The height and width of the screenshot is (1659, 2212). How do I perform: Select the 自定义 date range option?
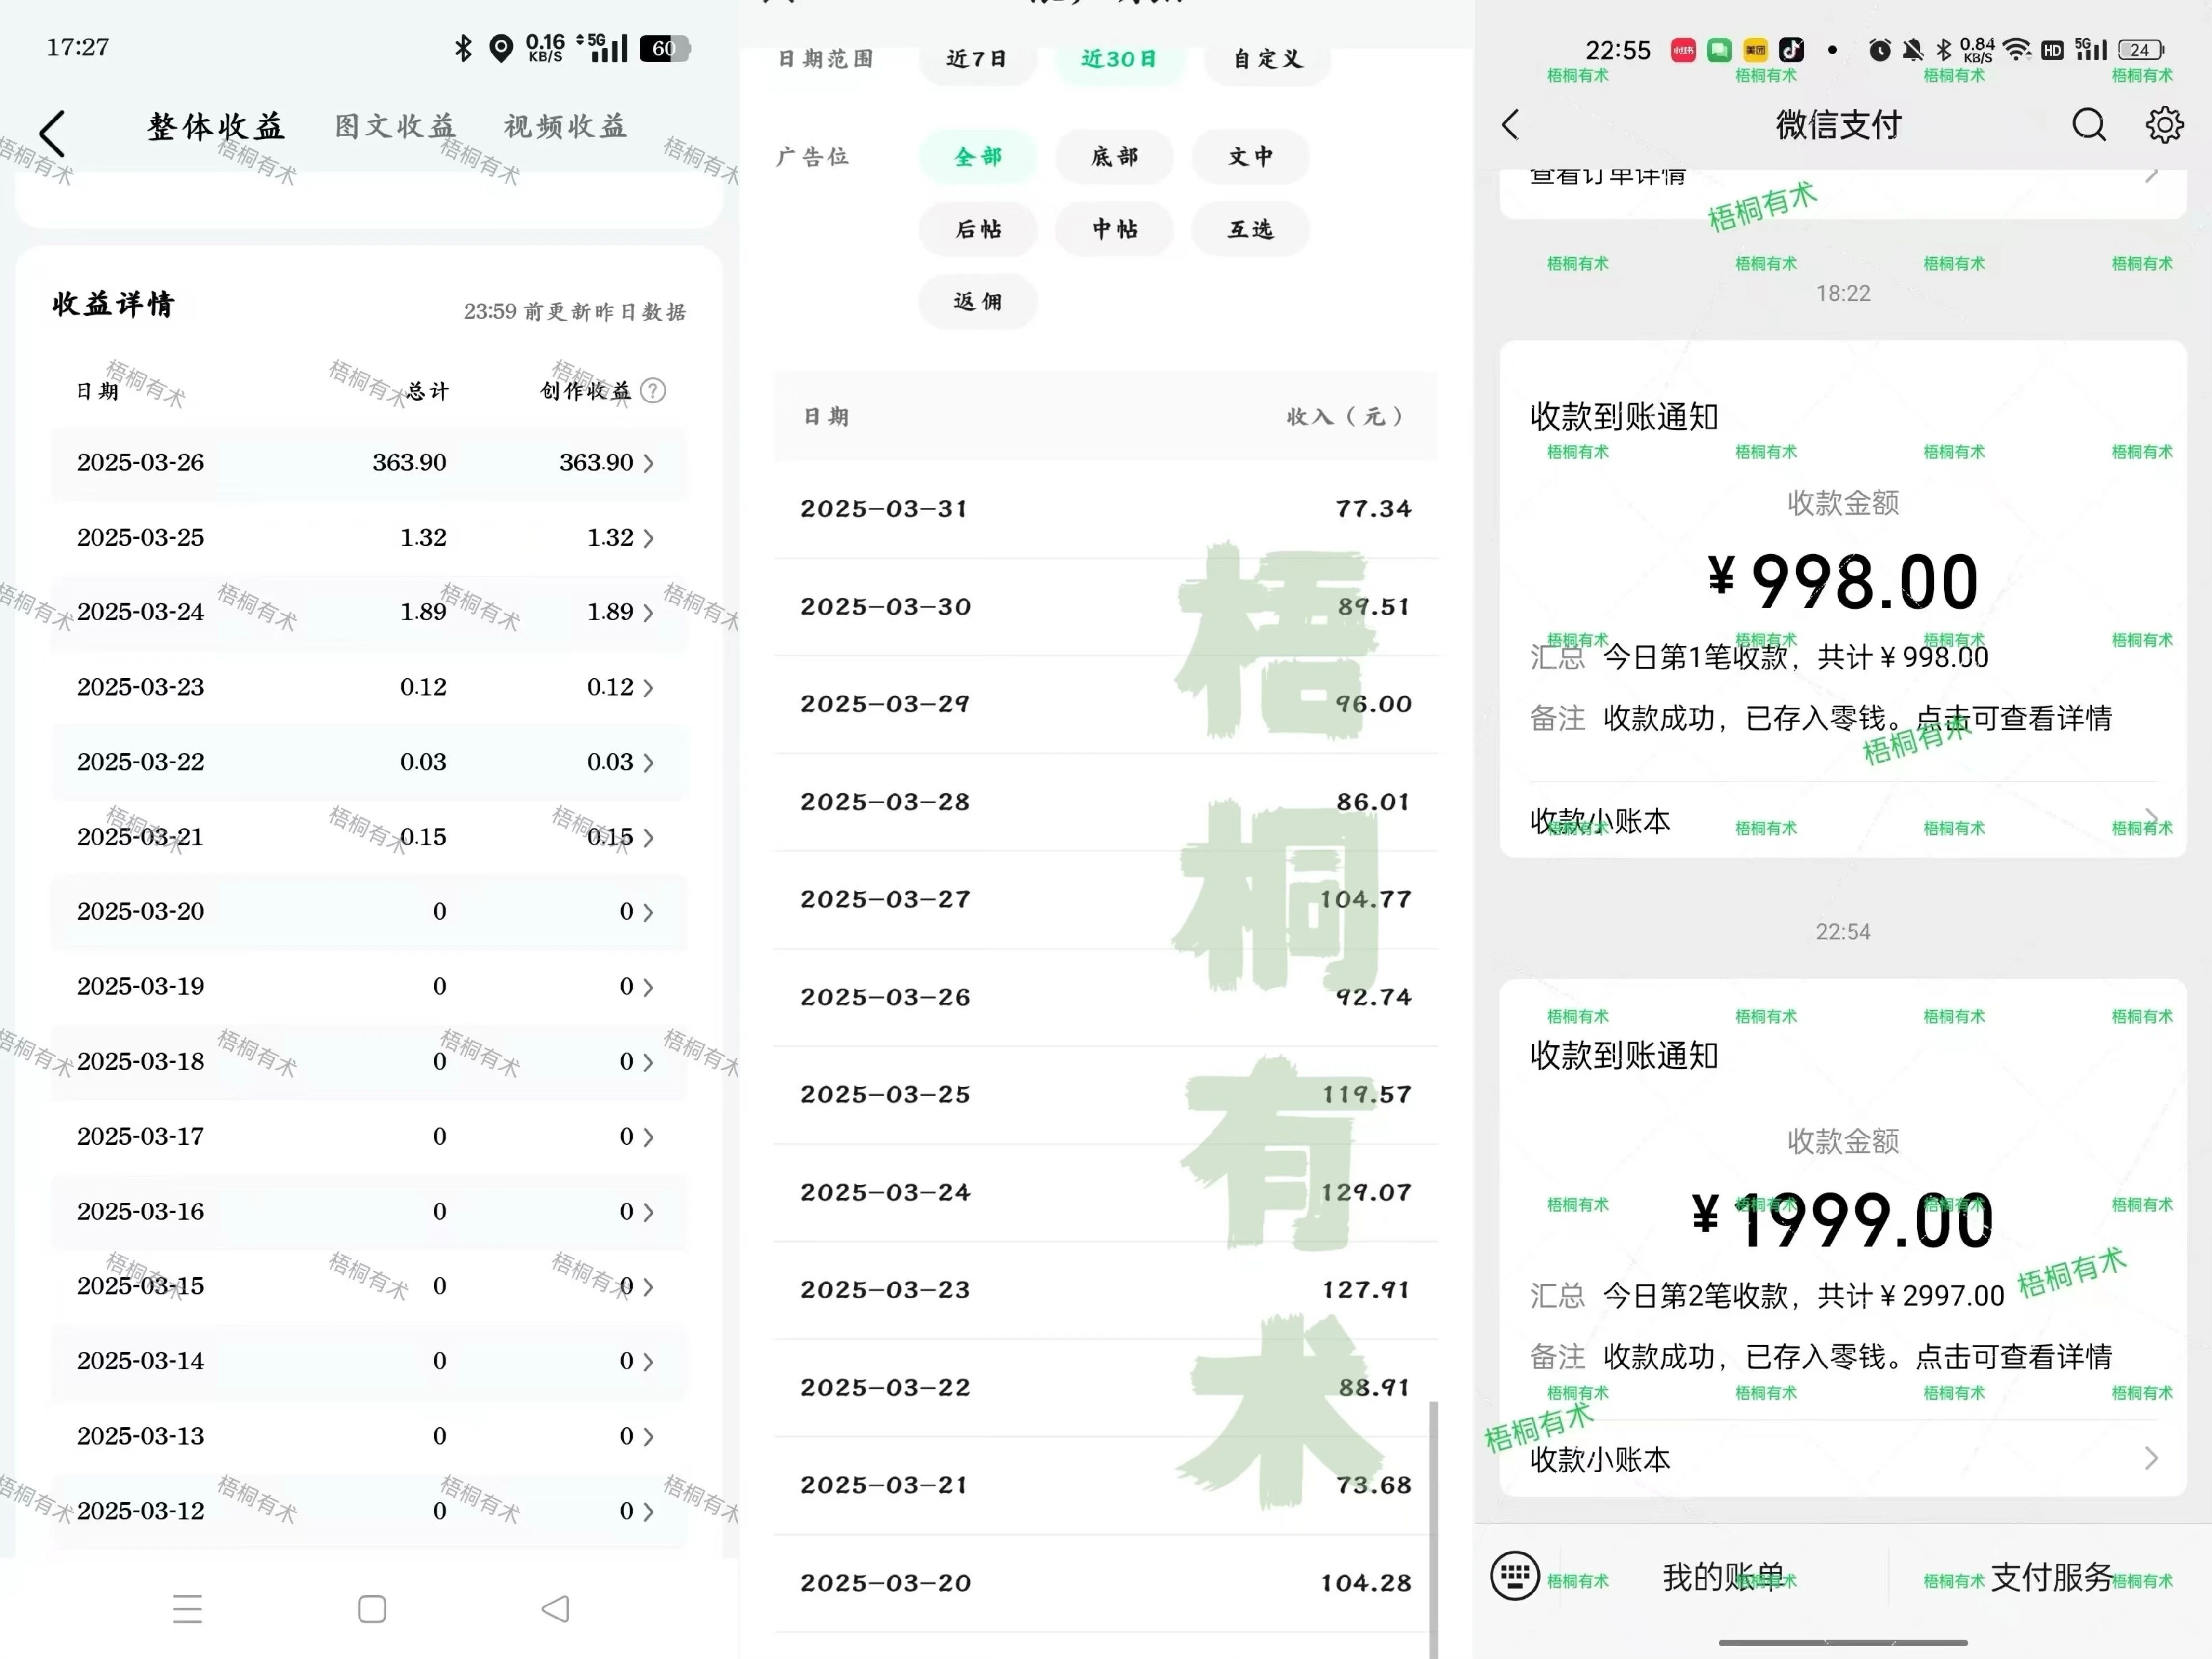1267,59
